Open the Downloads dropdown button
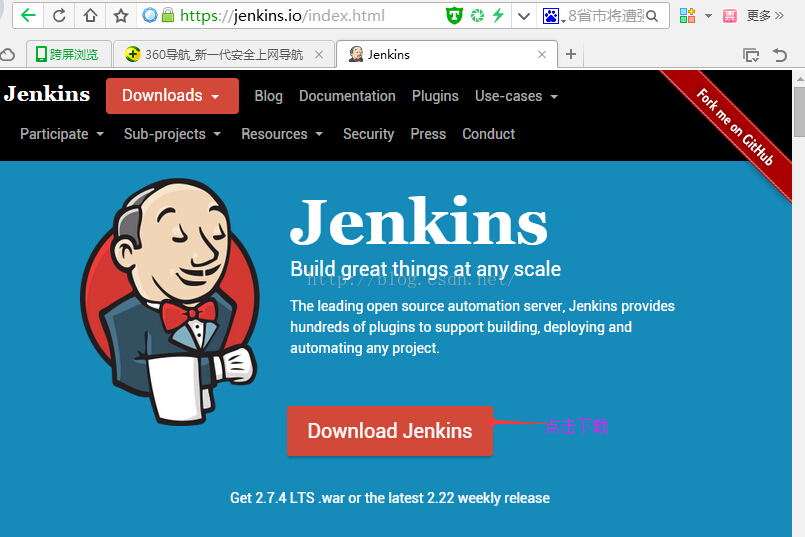The image size is (805, 537). tap(172, 95)
